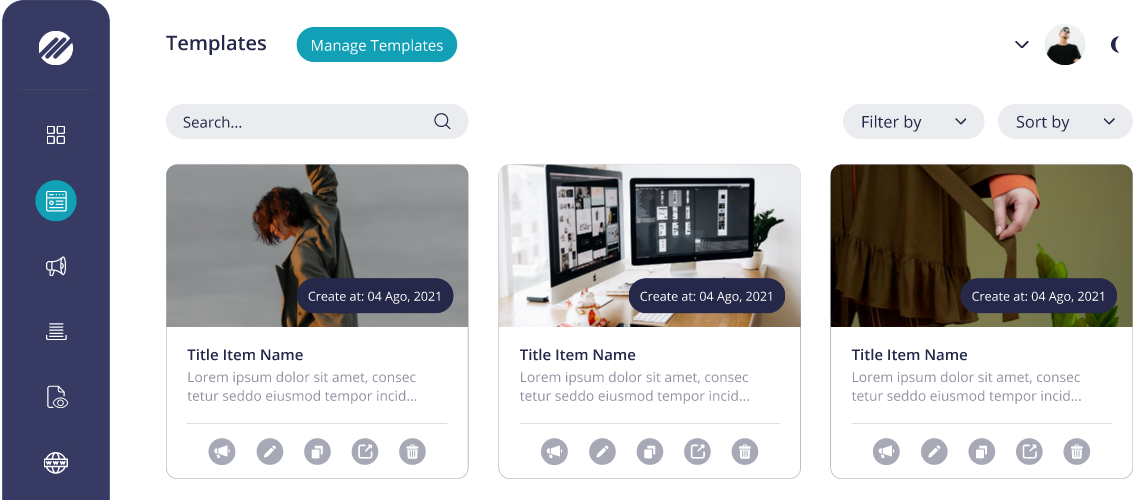Click the Search input field
The height and width of the screenshot is (500, 1133).
317,121
